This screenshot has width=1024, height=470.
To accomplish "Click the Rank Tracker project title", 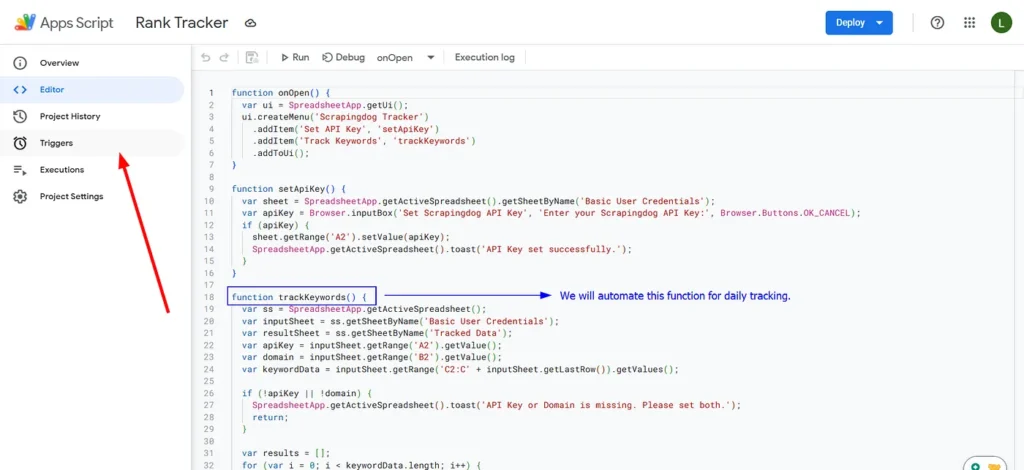I will coord(182,23).
